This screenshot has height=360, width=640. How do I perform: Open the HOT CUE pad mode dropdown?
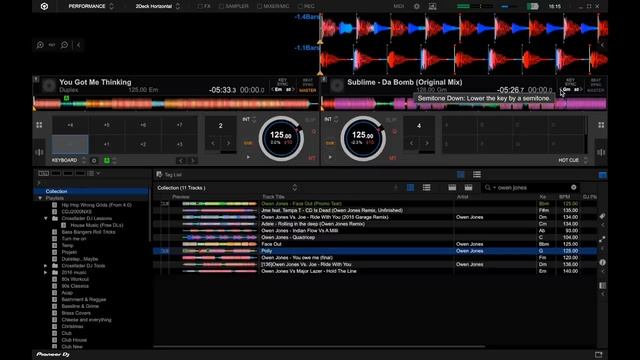pyautogui.click(x=573, y=160)
